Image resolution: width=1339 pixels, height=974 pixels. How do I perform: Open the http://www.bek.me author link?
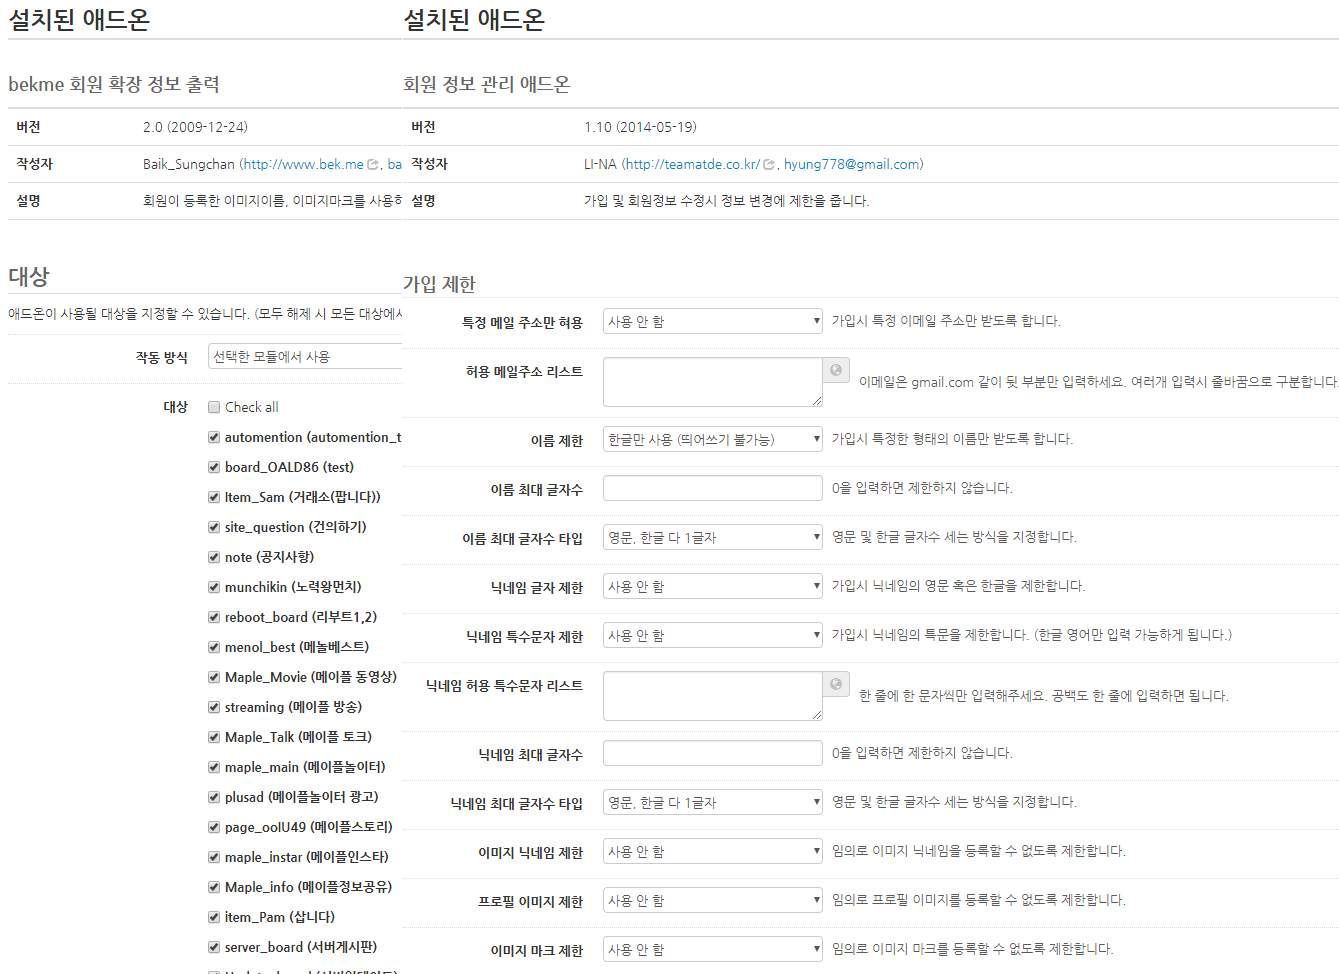coord(303,164)
